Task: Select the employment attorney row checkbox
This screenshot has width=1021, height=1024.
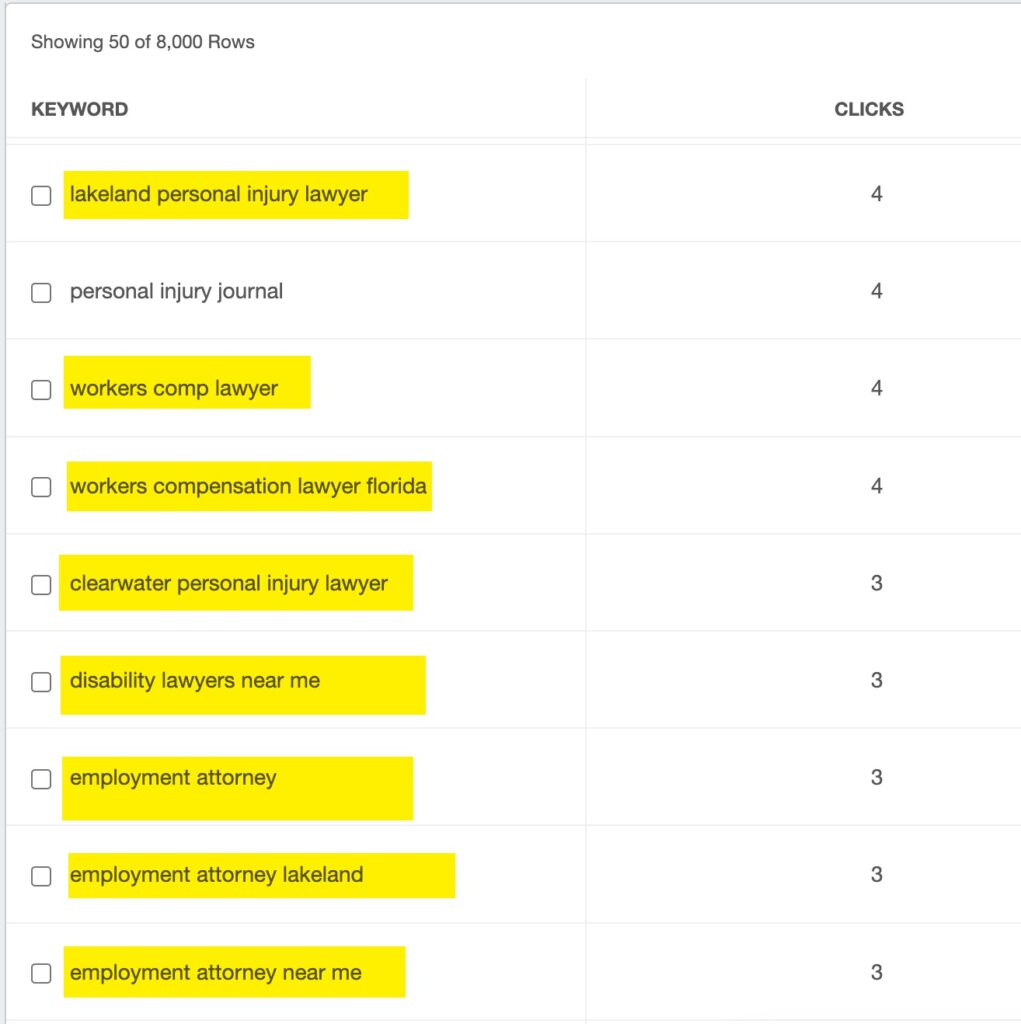Action: click(x=41, y=779)
